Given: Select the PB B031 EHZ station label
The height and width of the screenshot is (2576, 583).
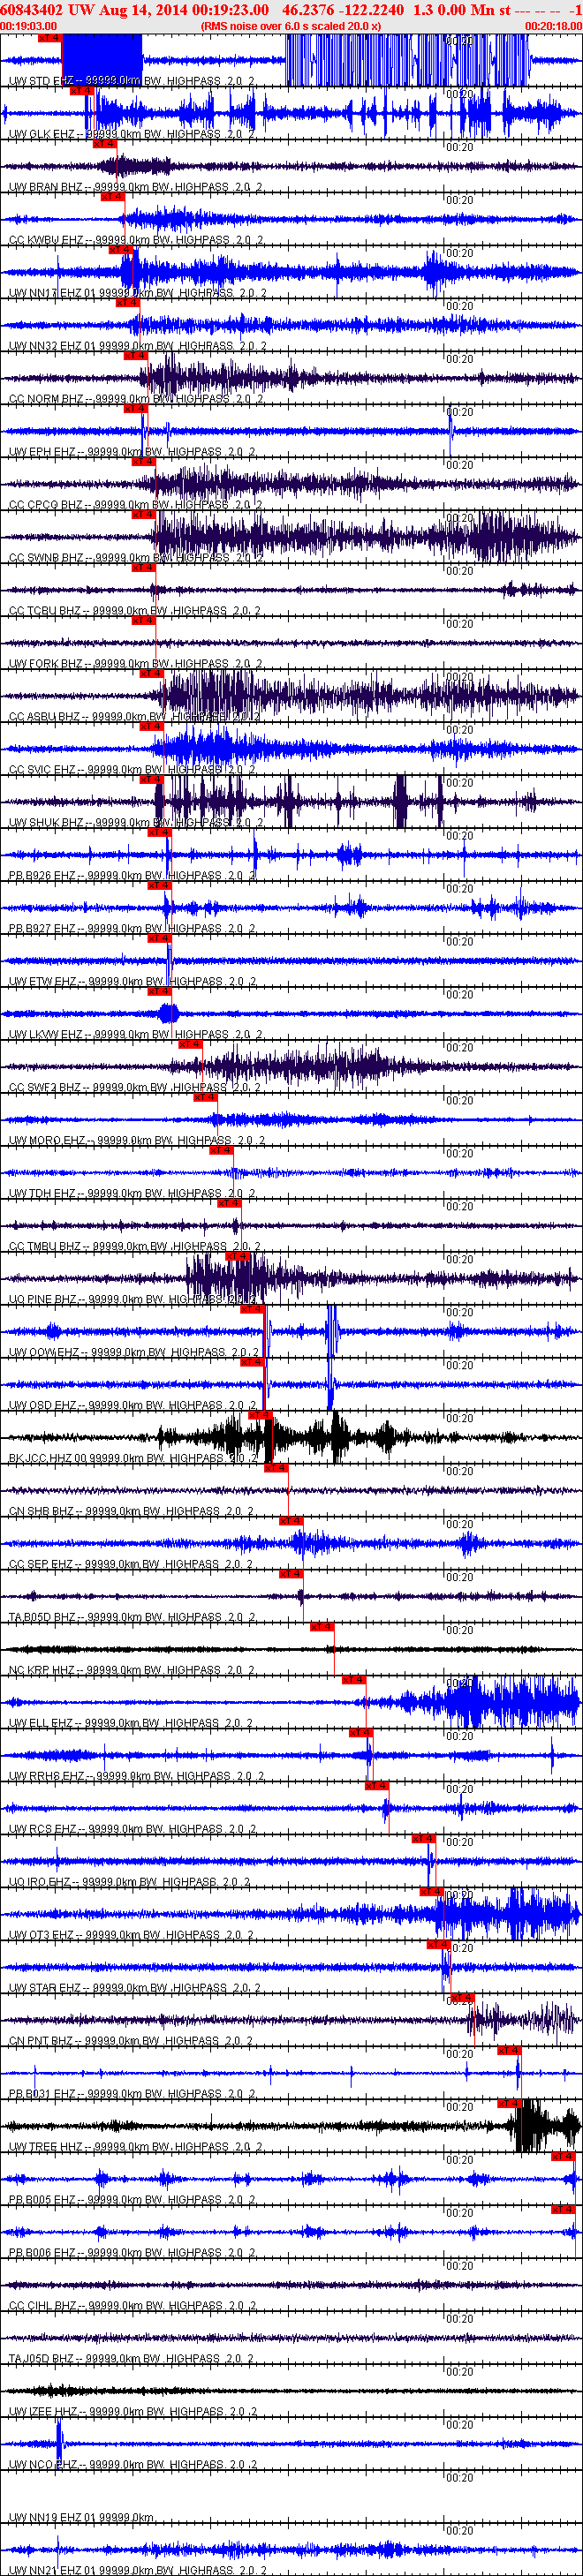Looking at the screenshot, I should (x=132, y=2095).
